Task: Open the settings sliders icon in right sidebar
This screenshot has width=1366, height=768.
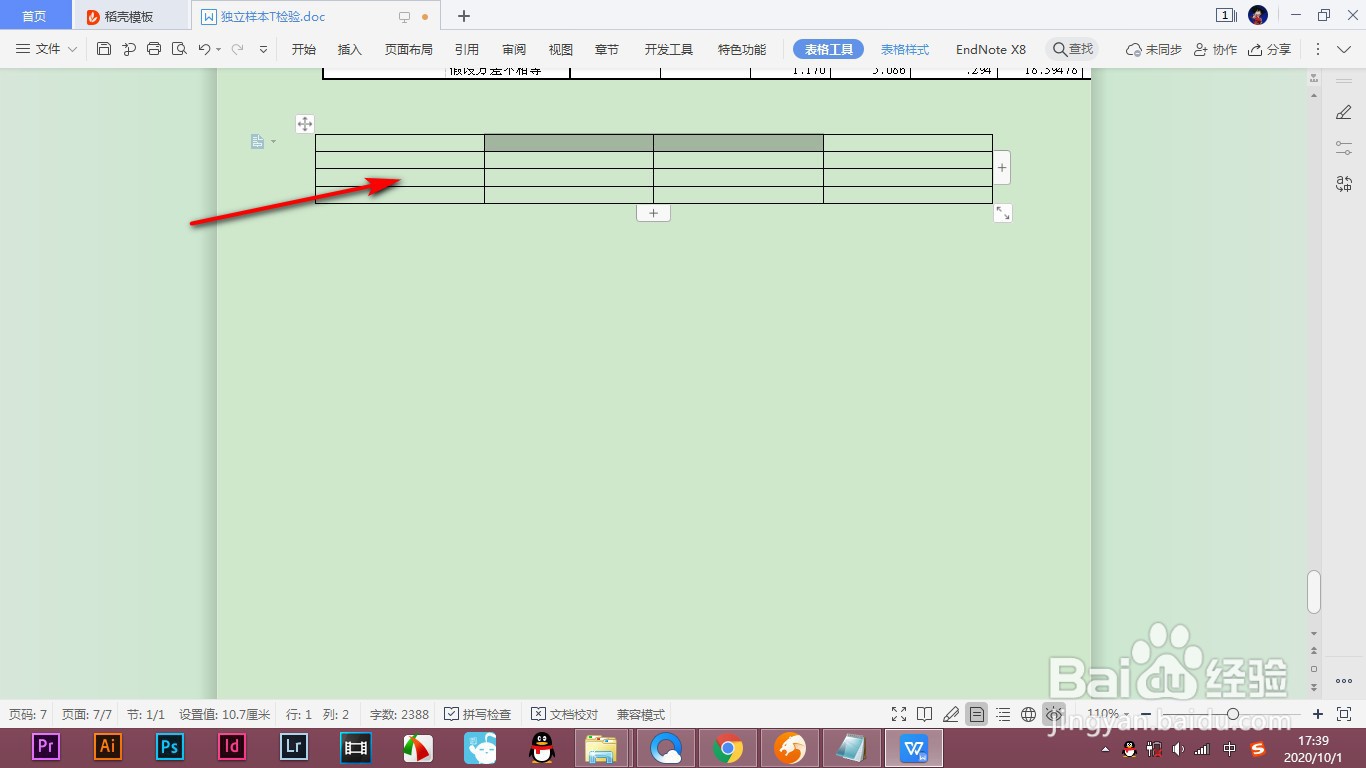Action: click(1344, 148)
